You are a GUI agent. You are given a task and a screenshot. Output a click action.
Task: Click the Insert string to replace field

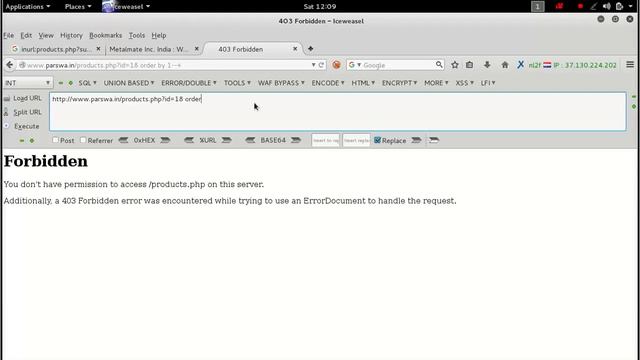pos(325,140)
